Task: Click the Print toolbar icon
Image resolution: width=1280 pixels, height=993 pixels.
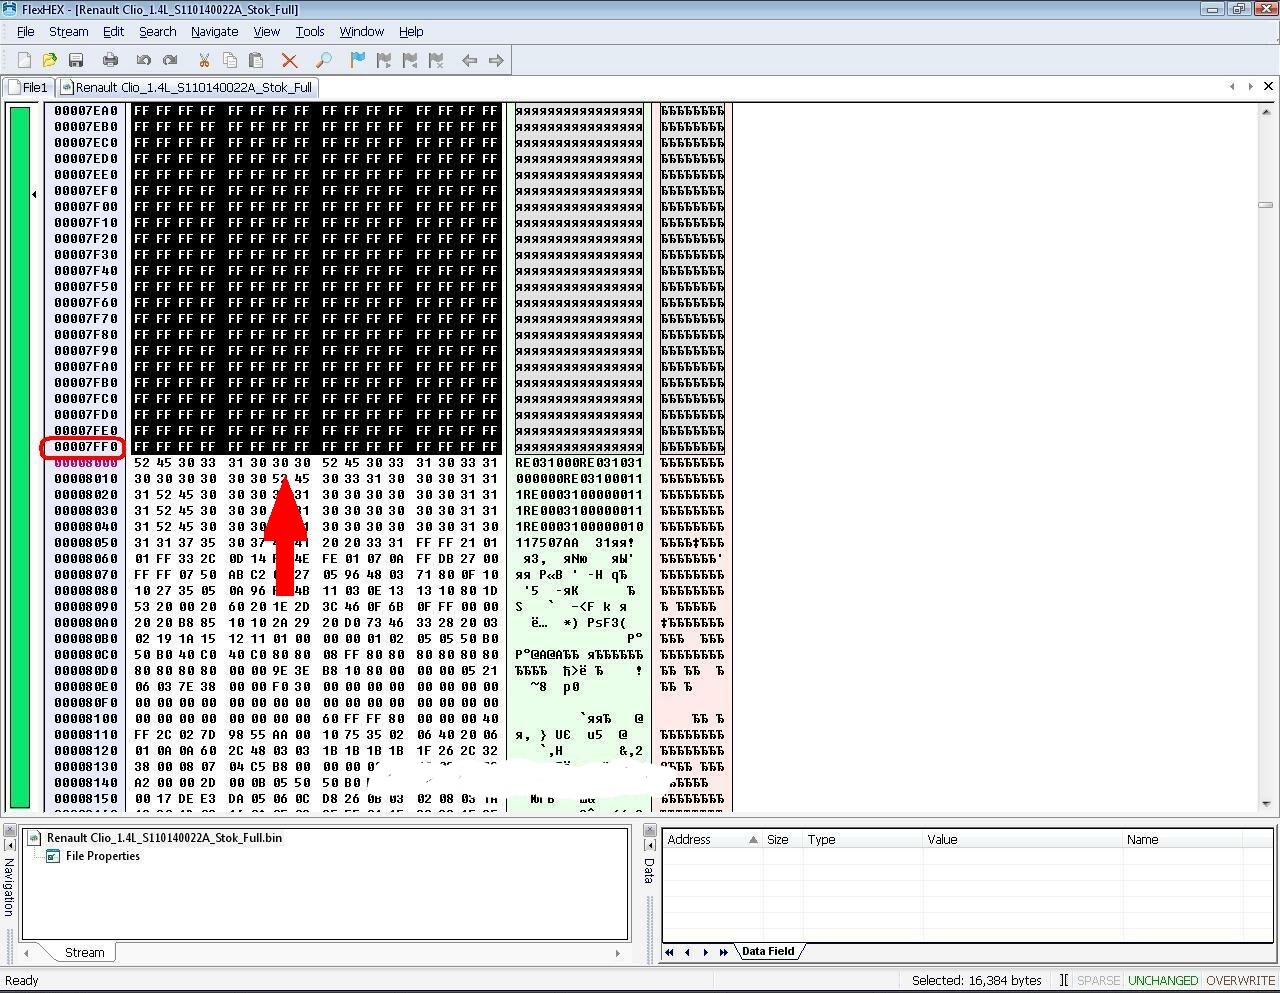Action: [110, 60]
